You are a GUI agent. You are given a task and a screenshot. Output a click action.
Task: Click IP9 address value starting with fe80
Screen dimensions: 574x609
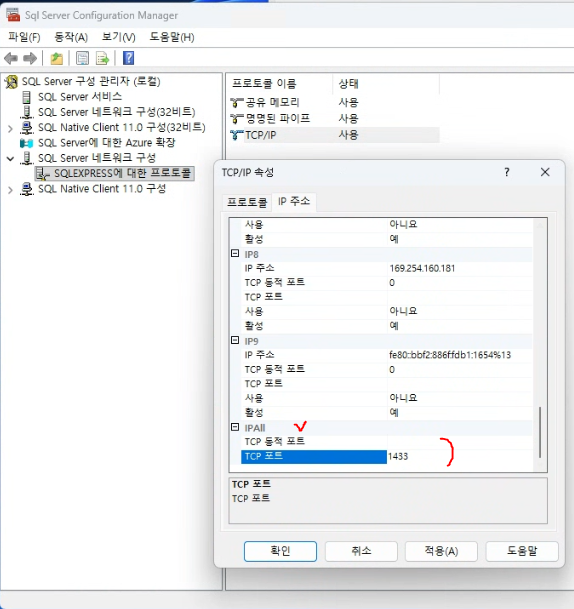(x=450, y=355)
